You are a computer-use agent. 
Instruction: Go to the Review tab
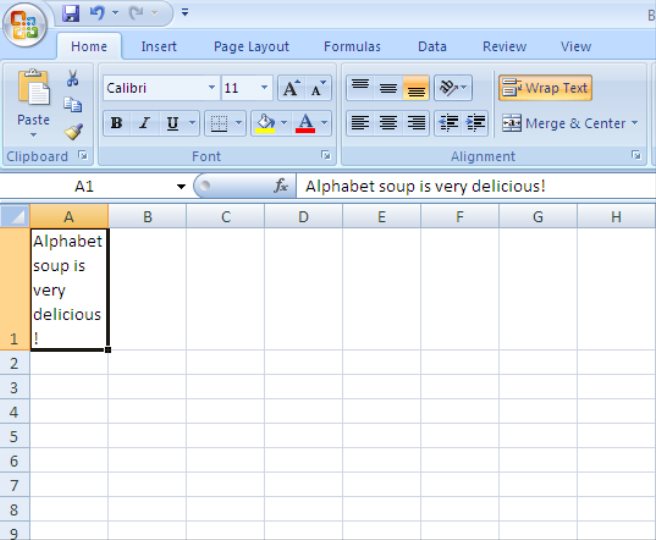[x=505, y=46]
